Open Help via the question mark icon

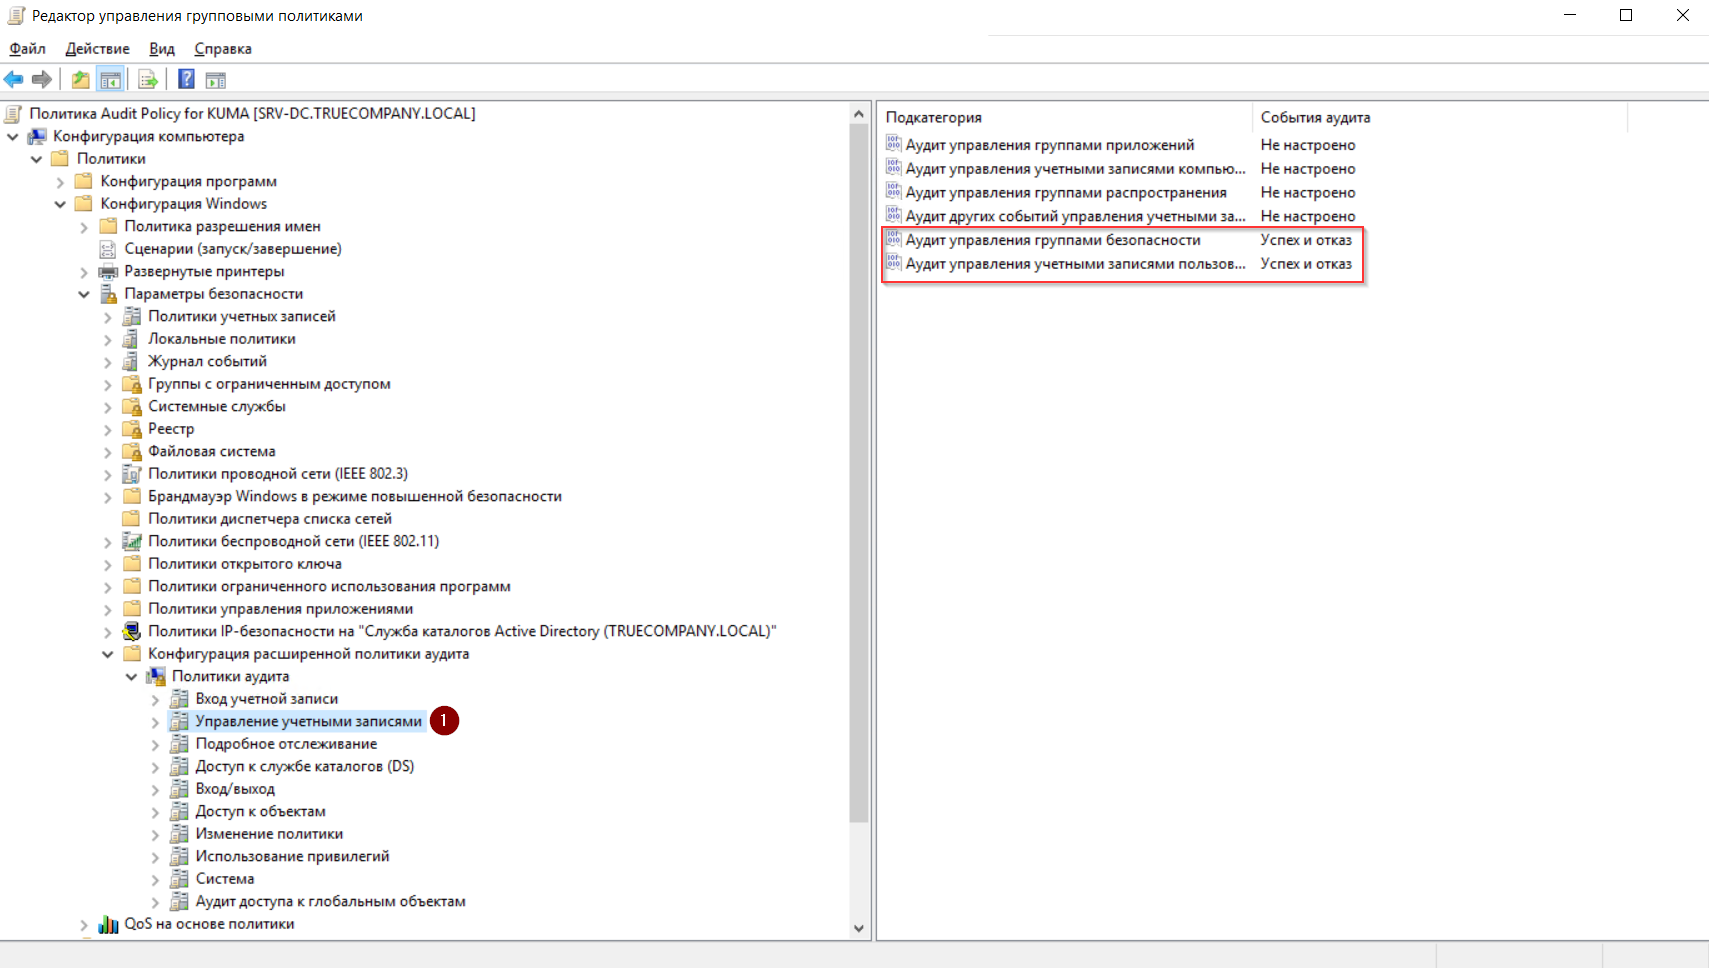pos(186,80)
